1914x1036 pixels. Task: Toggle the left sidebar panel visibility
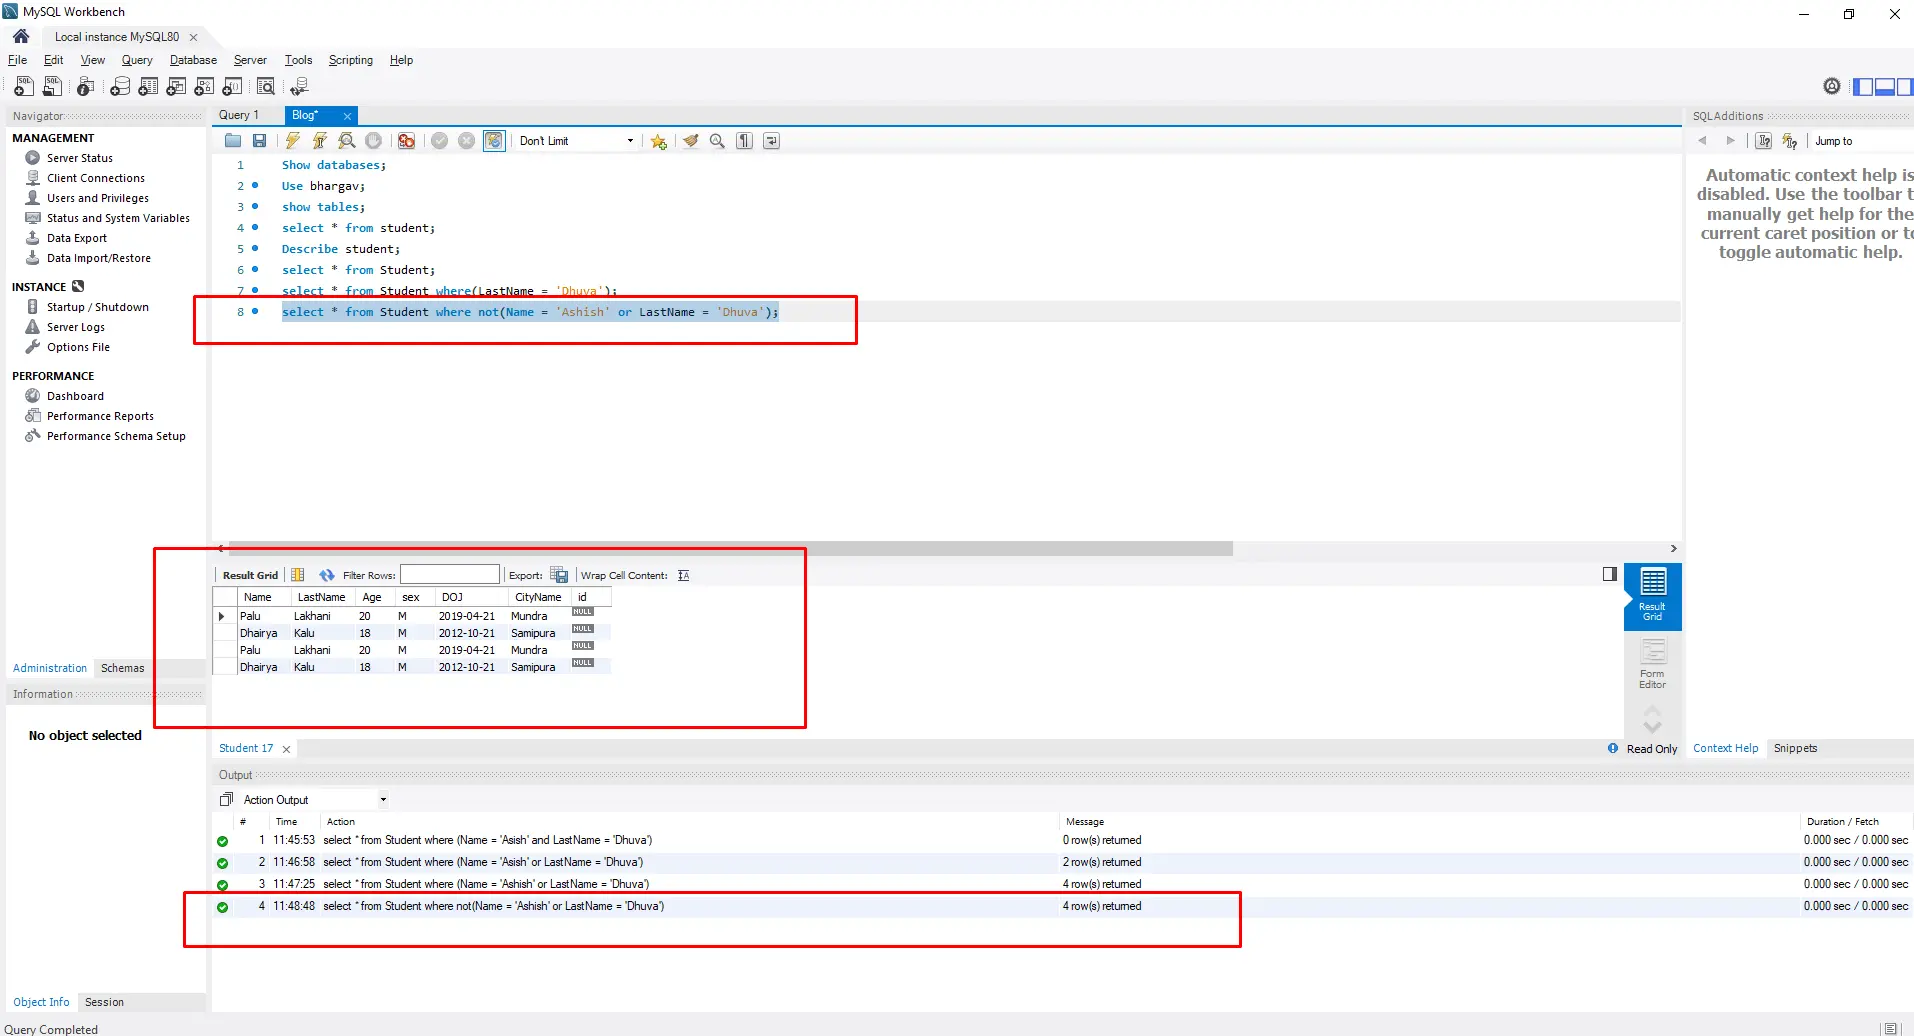point(1863,87)
